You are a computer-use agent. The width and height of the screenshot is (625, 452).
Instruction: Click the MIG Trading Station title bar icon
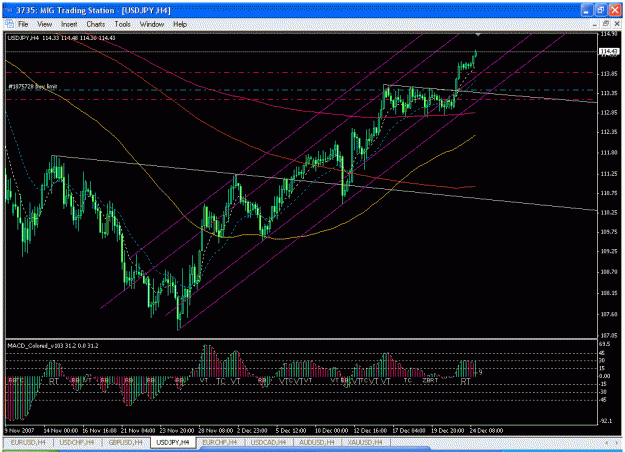point(8,10)
